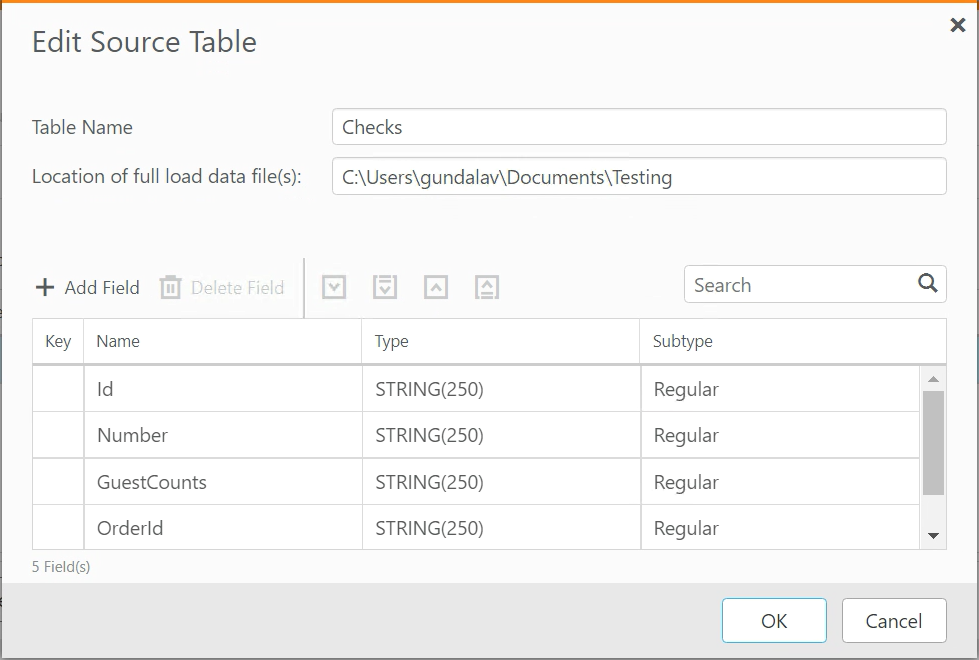
Task: Open the Type cell of the Id field
Action: [x=500, y=389]
